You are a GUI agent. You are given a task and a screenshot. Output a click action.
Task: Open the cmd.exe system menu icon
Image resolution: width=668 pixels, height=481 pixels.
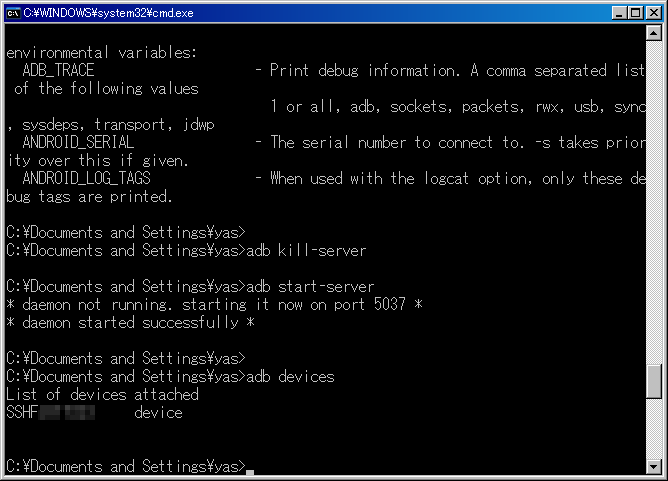click(x=13, y=13)
